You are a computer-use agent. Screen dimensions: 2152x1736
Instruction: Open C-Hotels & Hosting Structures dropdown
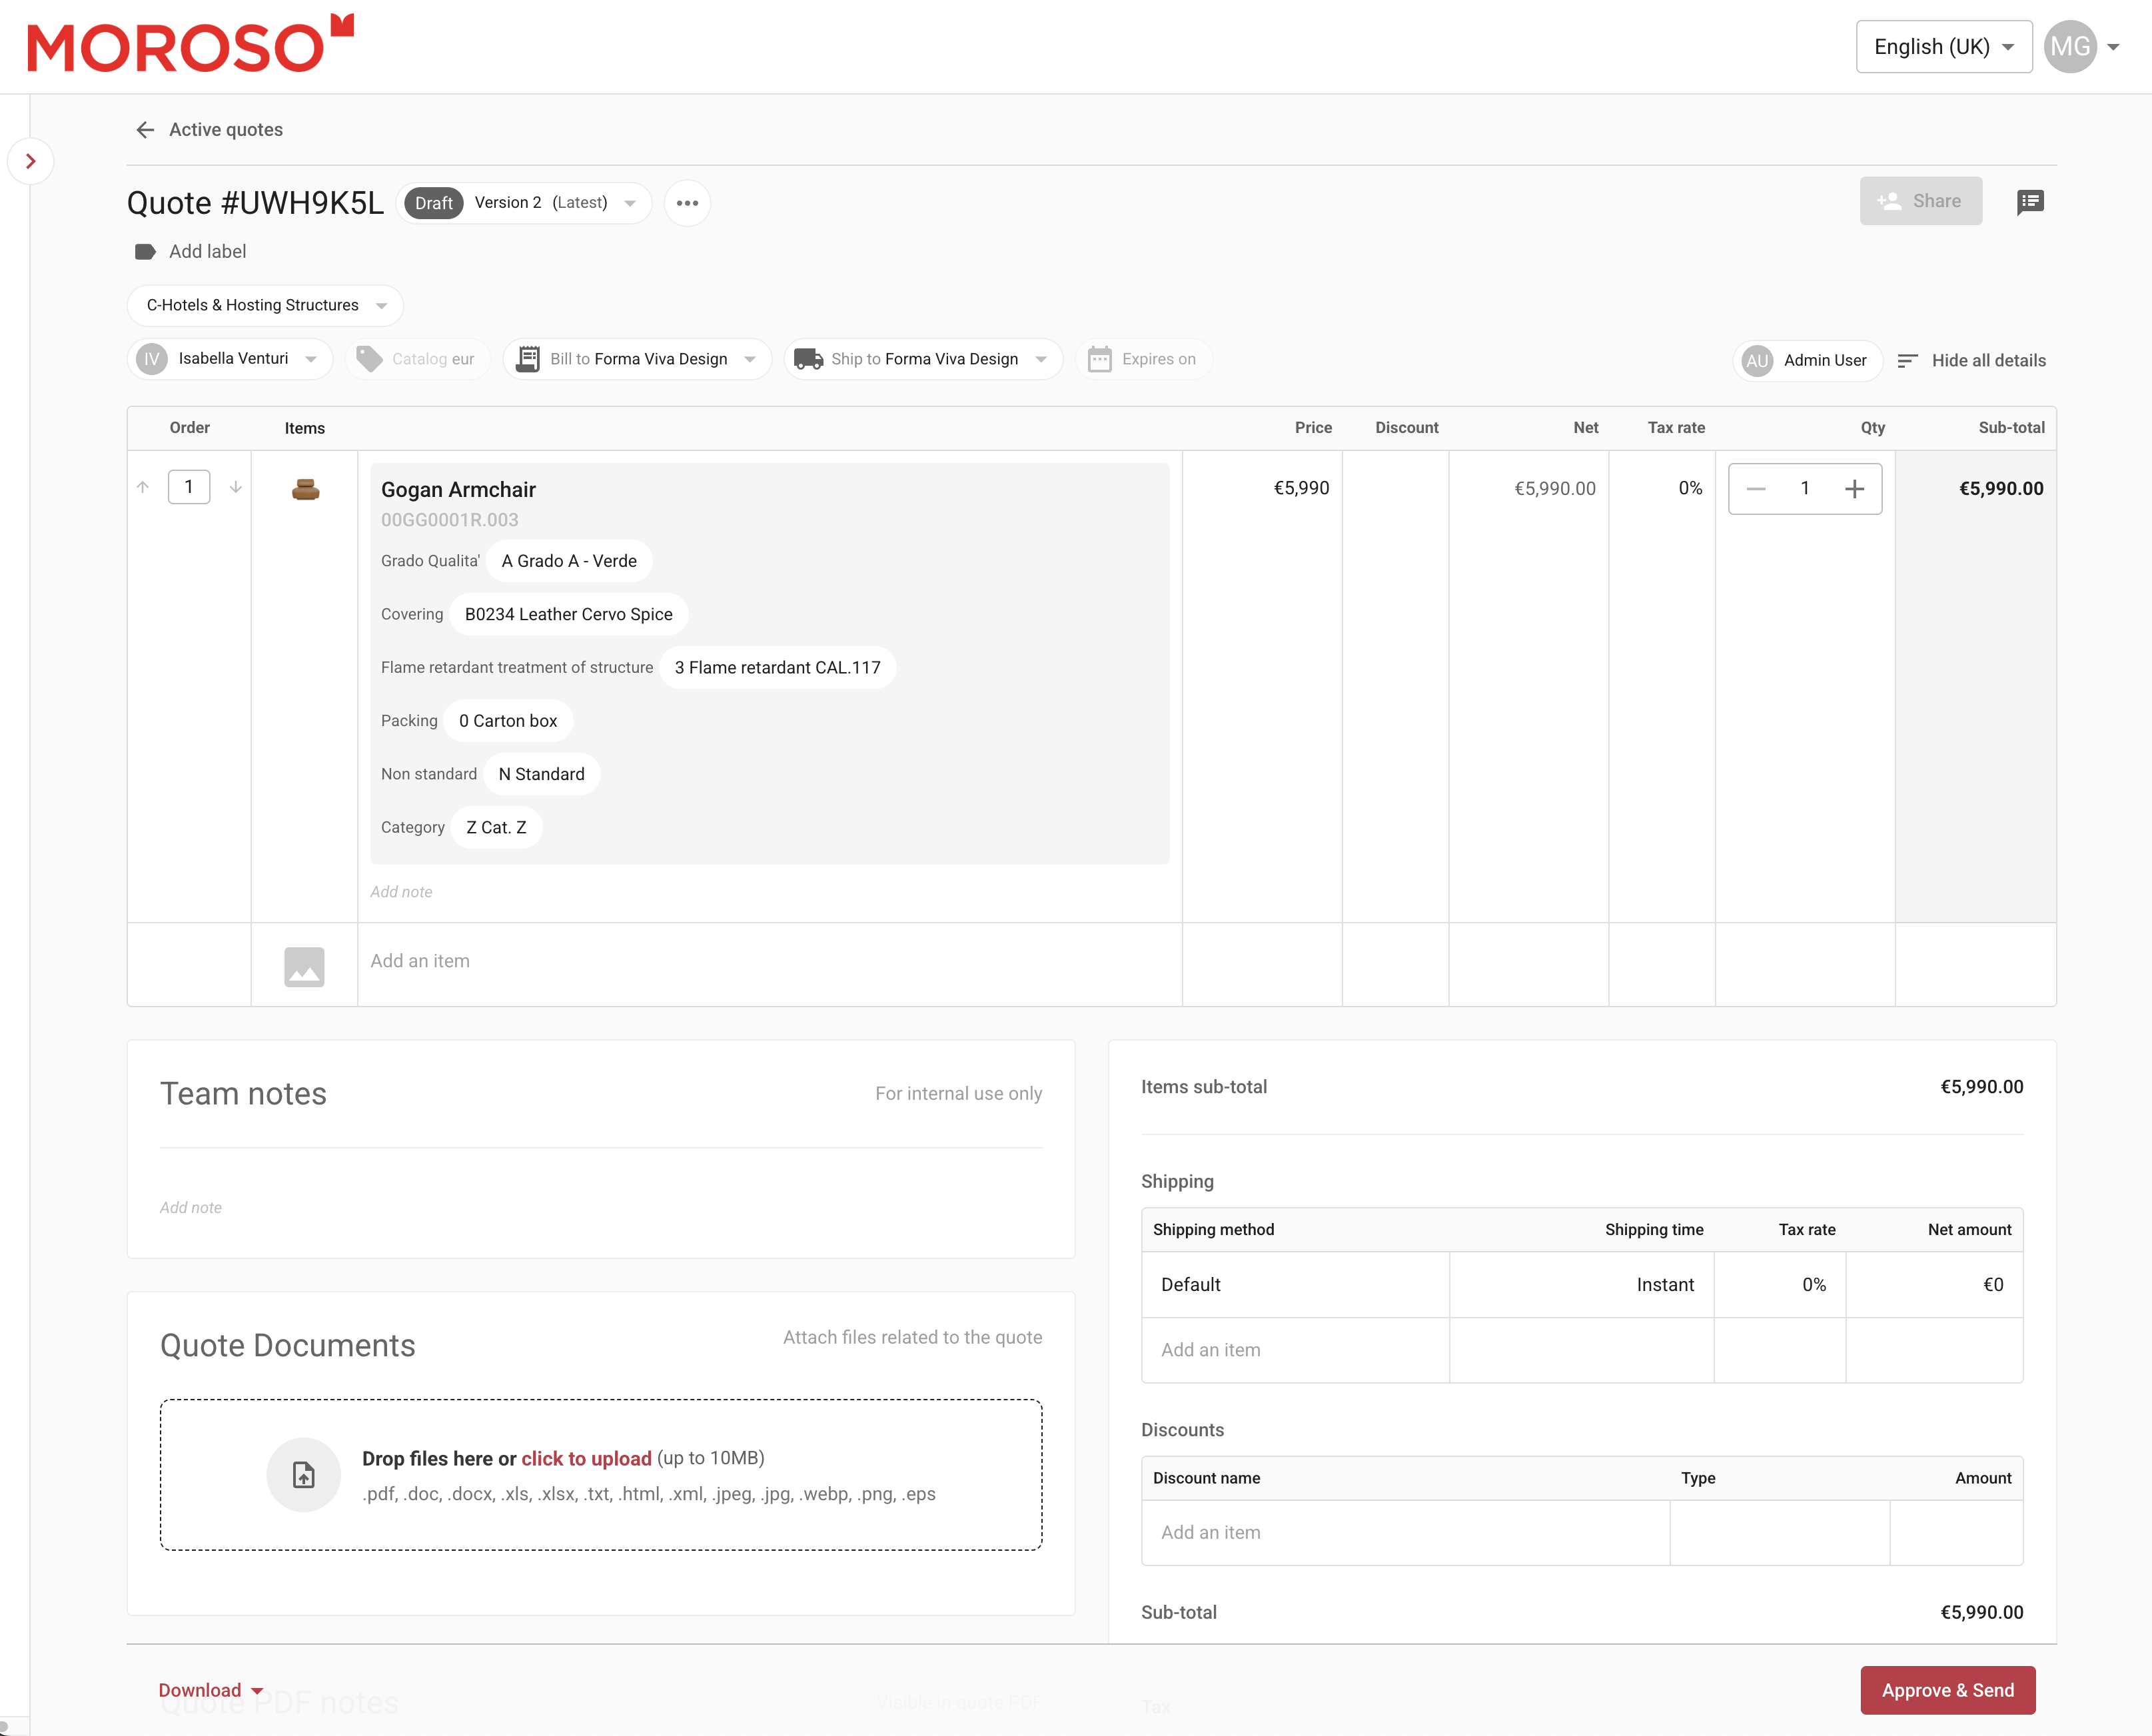[265, 306]
